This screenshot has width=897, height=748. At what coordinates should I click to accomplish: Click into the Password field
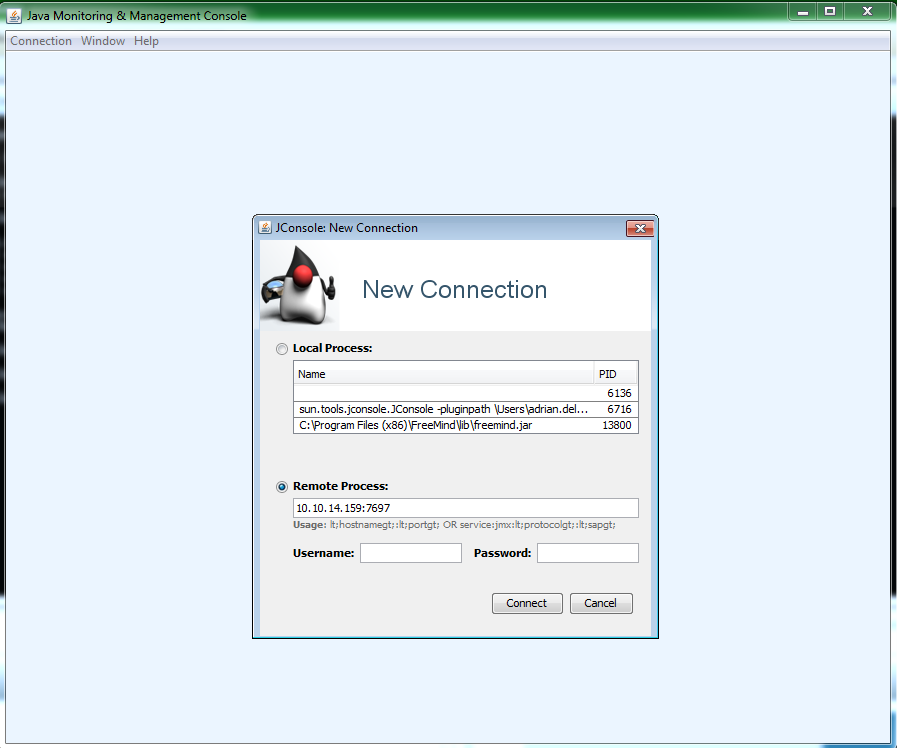click(x=588, y=553)
